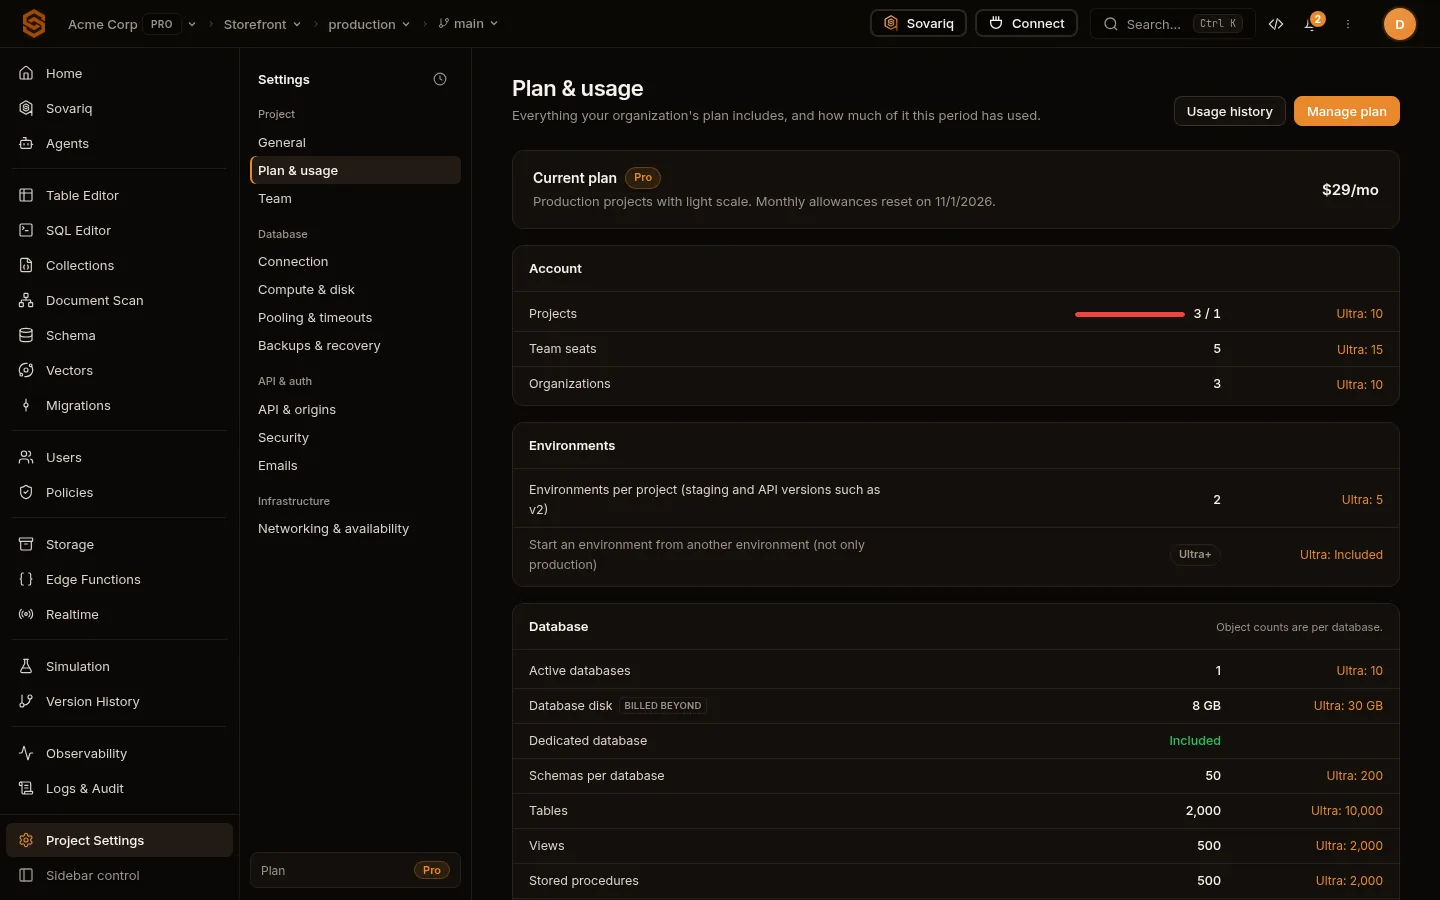Image resolution: width=1440 pixels, height=900 pixels.
Task: Open the Security settings section
Action: pyautogui.click(x=283, y=437)
